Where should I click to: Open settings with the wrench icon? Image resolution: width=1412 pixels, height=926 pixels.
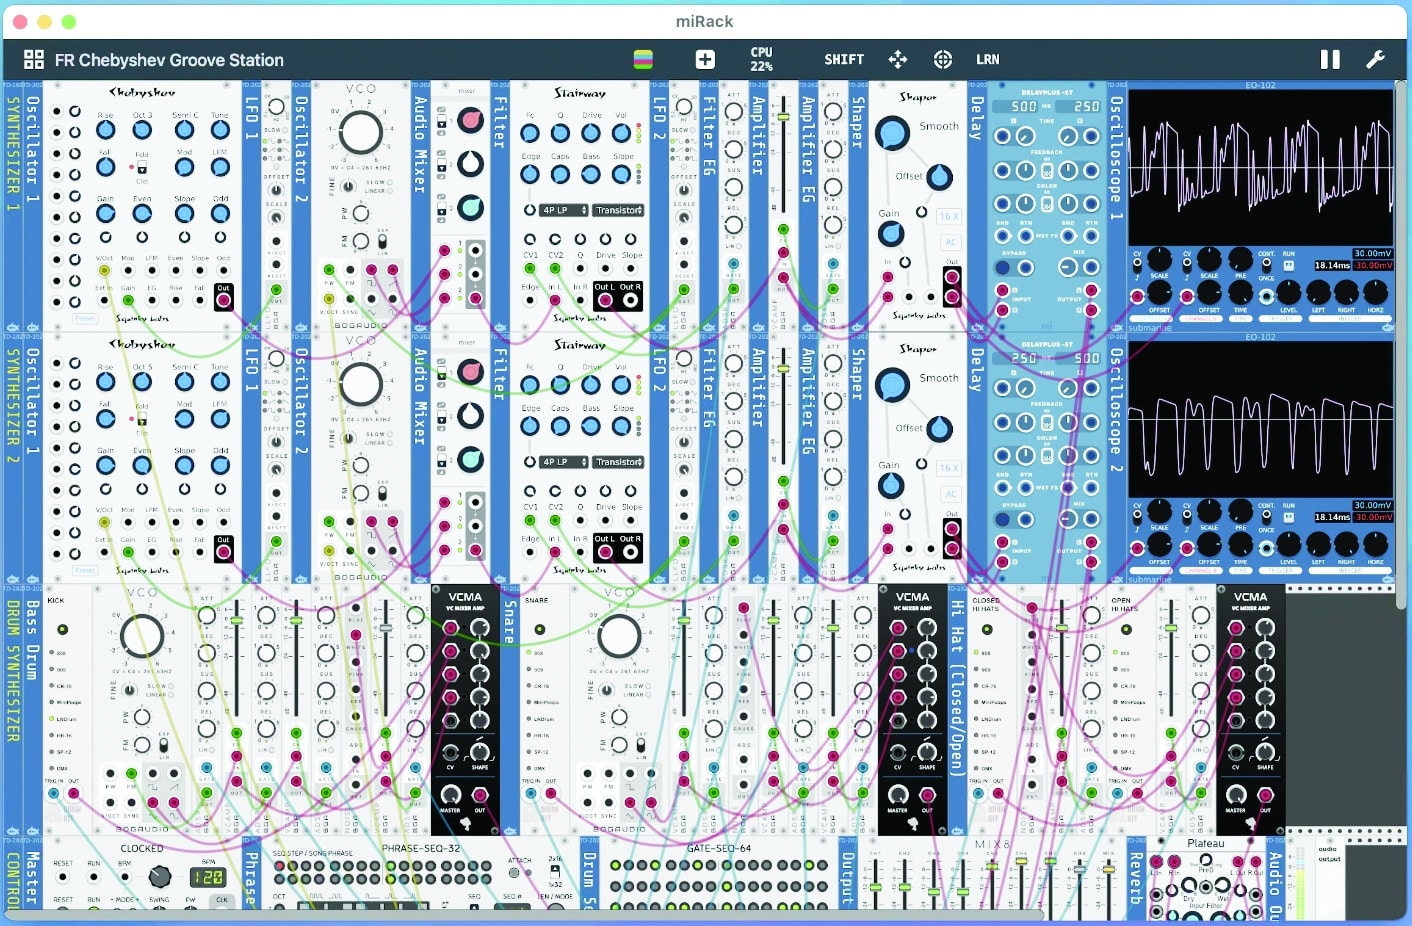click(x=1376, y=59)
